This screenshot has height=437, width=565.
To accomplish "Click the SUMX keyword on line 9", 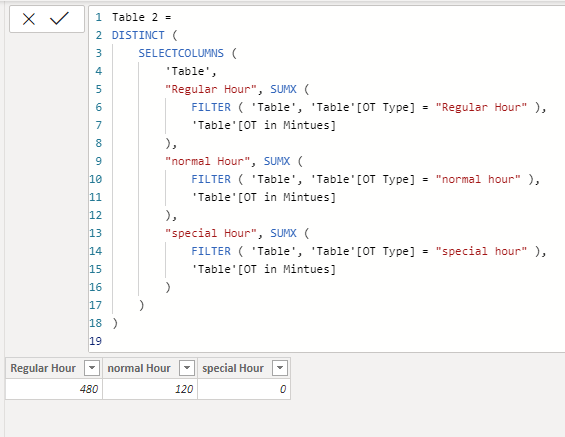I will pyautogui.click(x=277, y=161).
